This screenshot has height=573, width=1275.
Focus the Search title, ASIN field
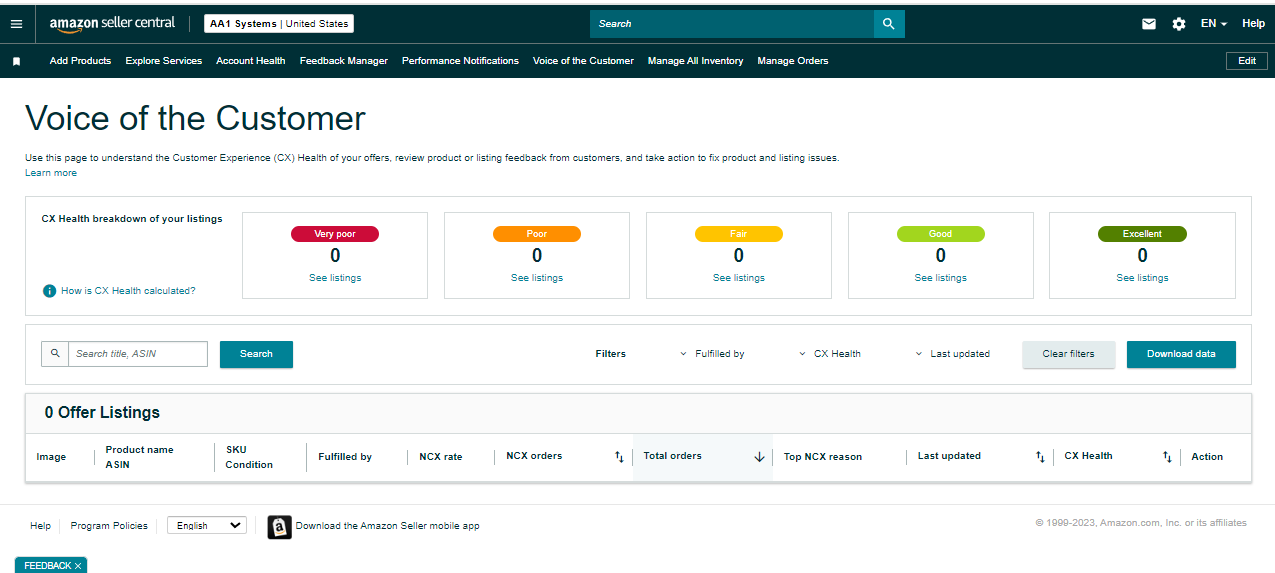pyautogui.click(x=138, y=354)
